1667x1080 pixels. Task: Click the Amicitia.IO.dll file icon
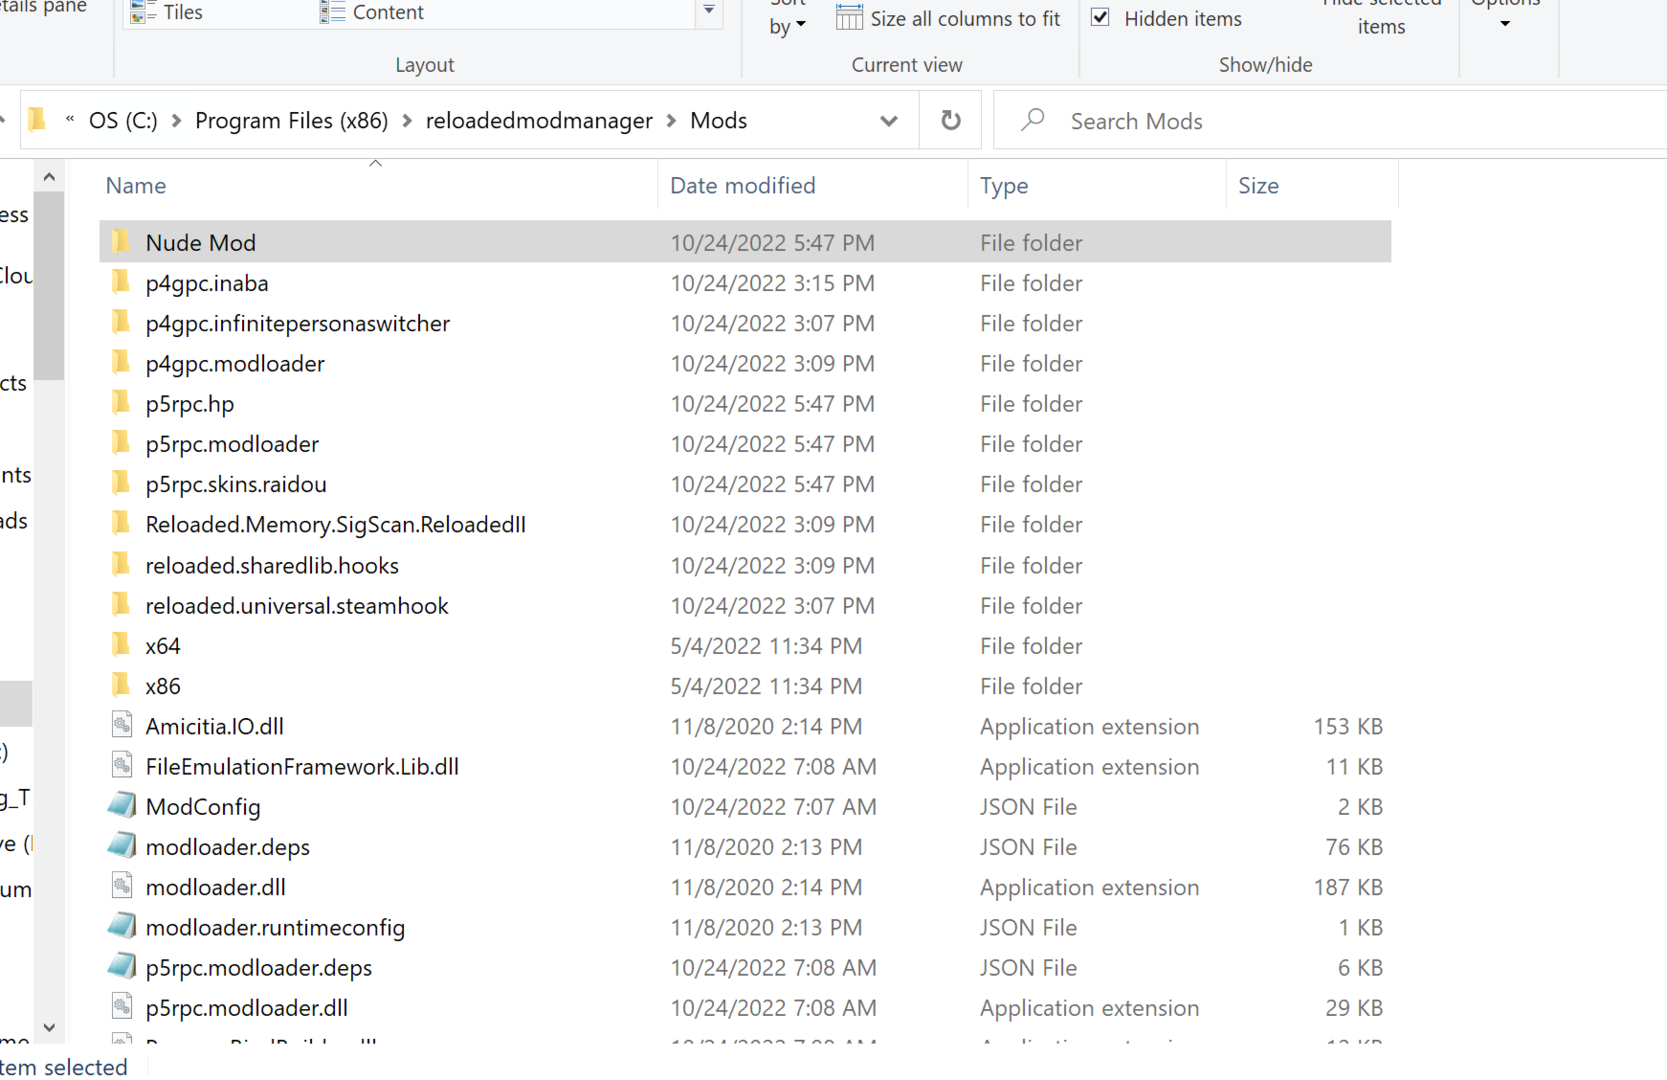click(x=122, y=725)
